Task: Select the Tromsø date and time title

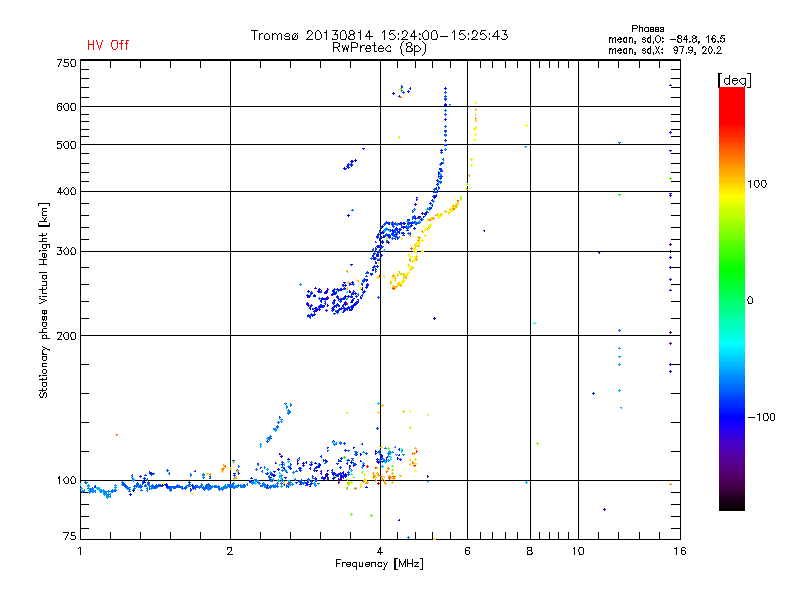Action: pyautogui.click(x=379, y=35)
